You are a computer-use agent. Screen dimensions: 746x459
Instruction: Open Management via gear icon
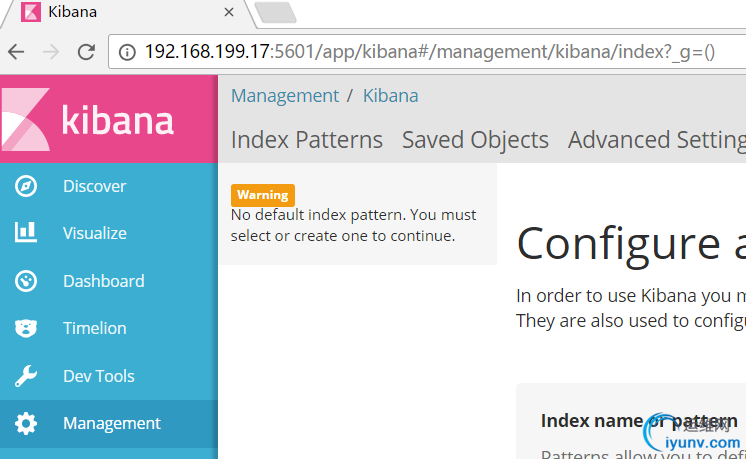(26, 423)
